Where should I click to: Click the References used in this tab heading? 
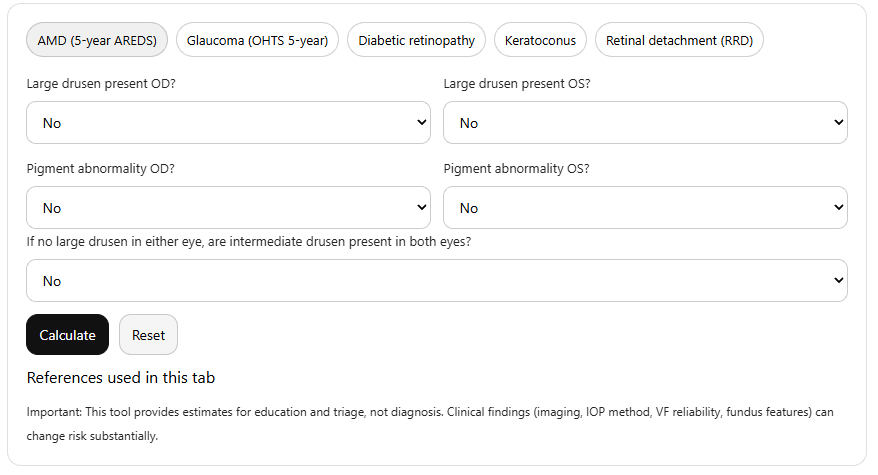pos(121,378)
